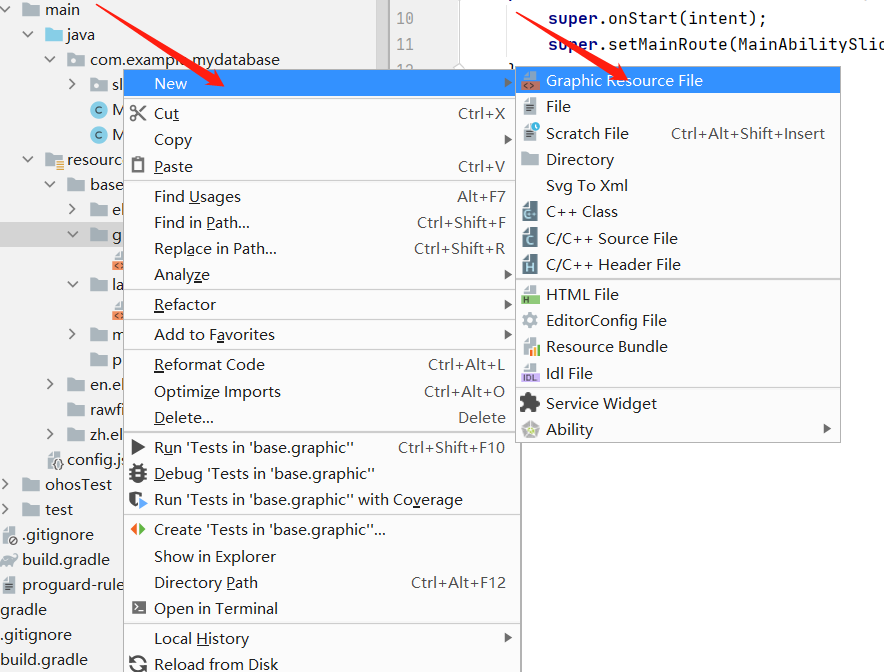
Task: Choose Delete... entry
Action: point(321,418)
